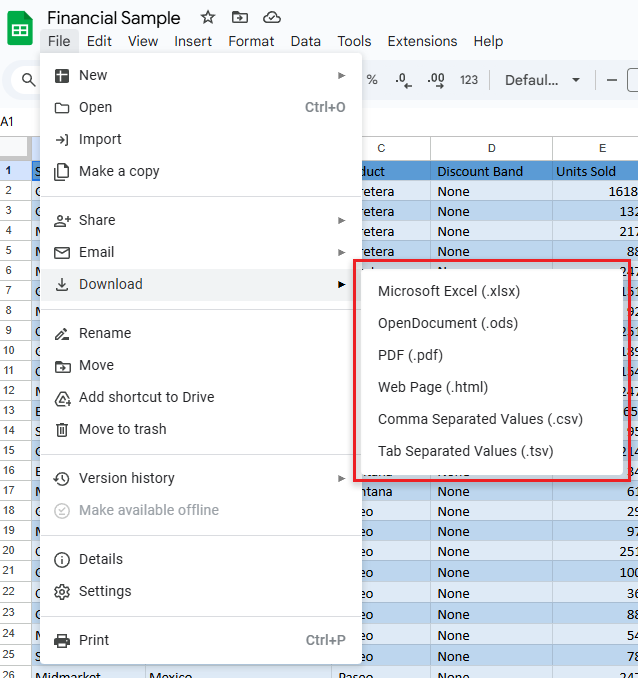Viewport: 638px width, 678px height.
Task: Click the search magnifier icon in the toolbar
Action: pyautogui.click(x=29, y=80)
